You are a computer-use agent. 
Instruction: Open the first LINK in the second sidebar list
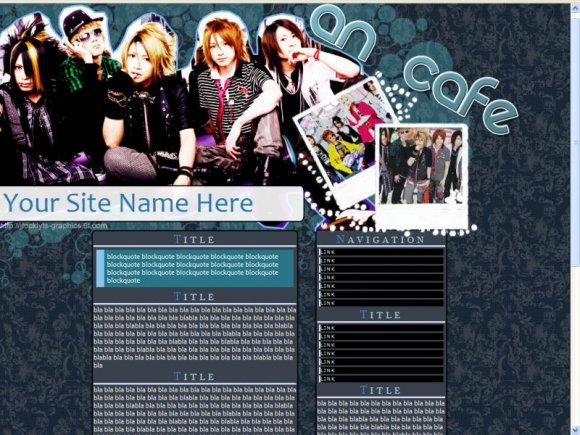(381, 328)
